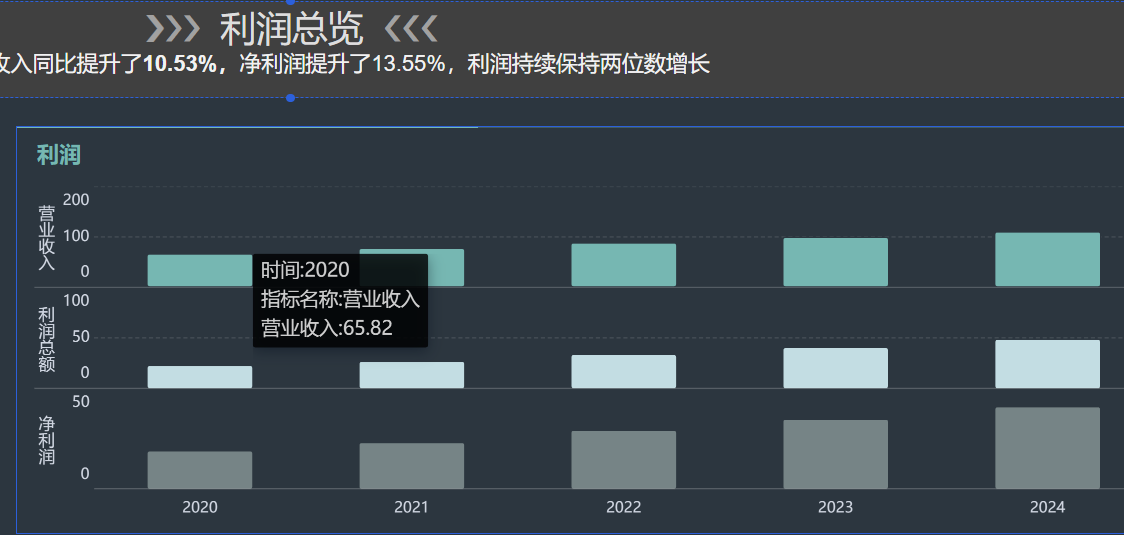Viewport: 1124px width, 535px height.
Task: Click the 100 tick on 利润总额 axis
Action: click(x=76, y=300)
